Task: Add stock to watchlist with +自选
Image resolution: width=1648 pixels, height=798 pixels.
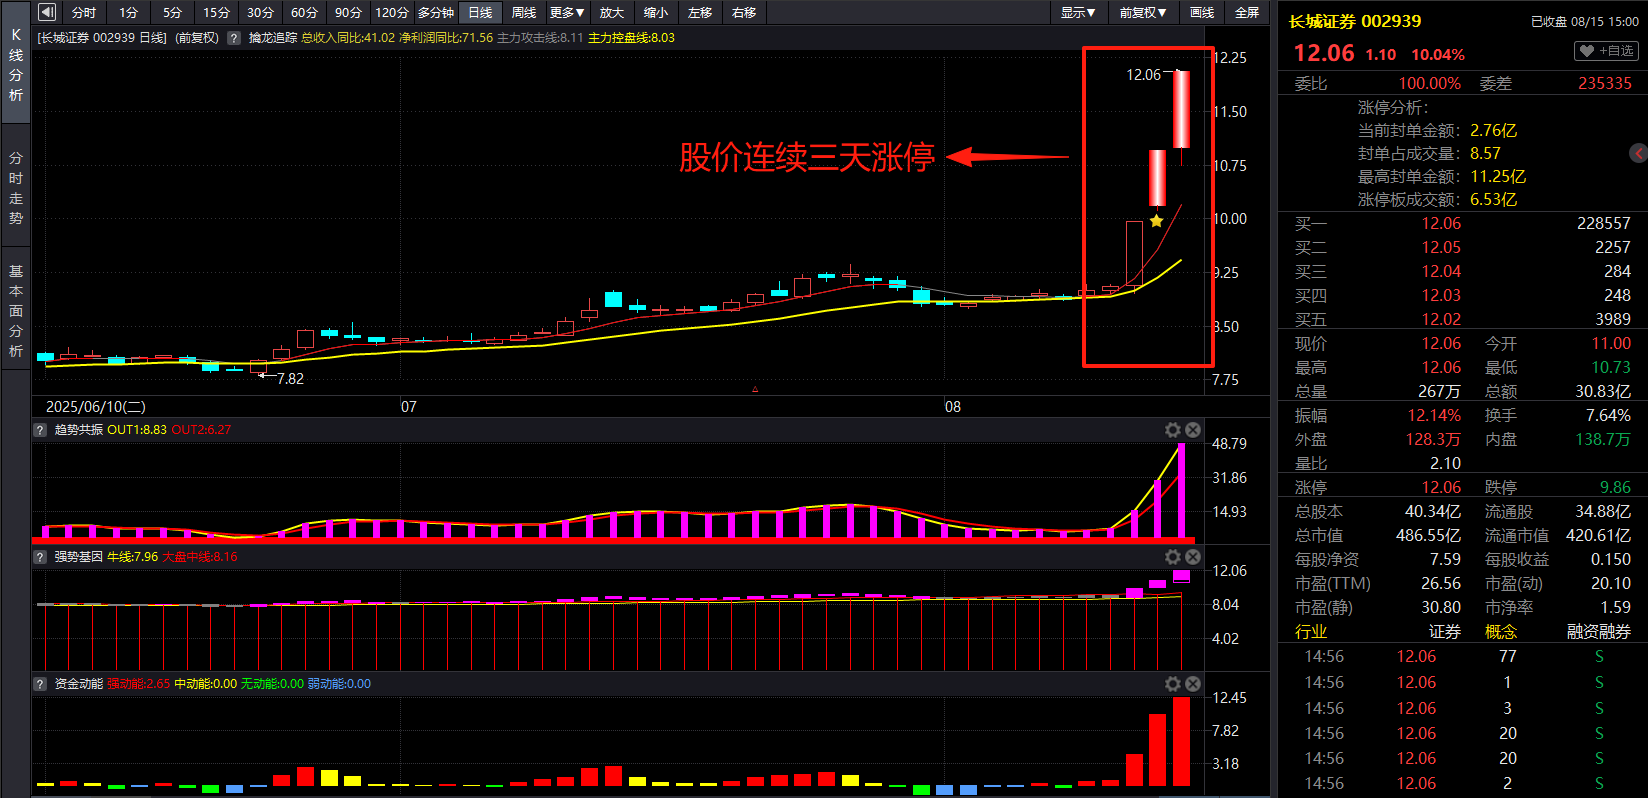Action: point(1606,51)
